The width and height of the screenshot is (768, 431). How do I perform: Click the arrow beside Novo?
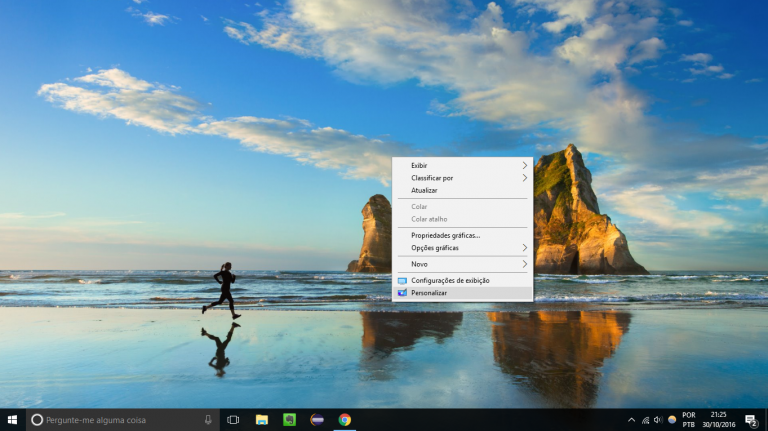(525, 264)
